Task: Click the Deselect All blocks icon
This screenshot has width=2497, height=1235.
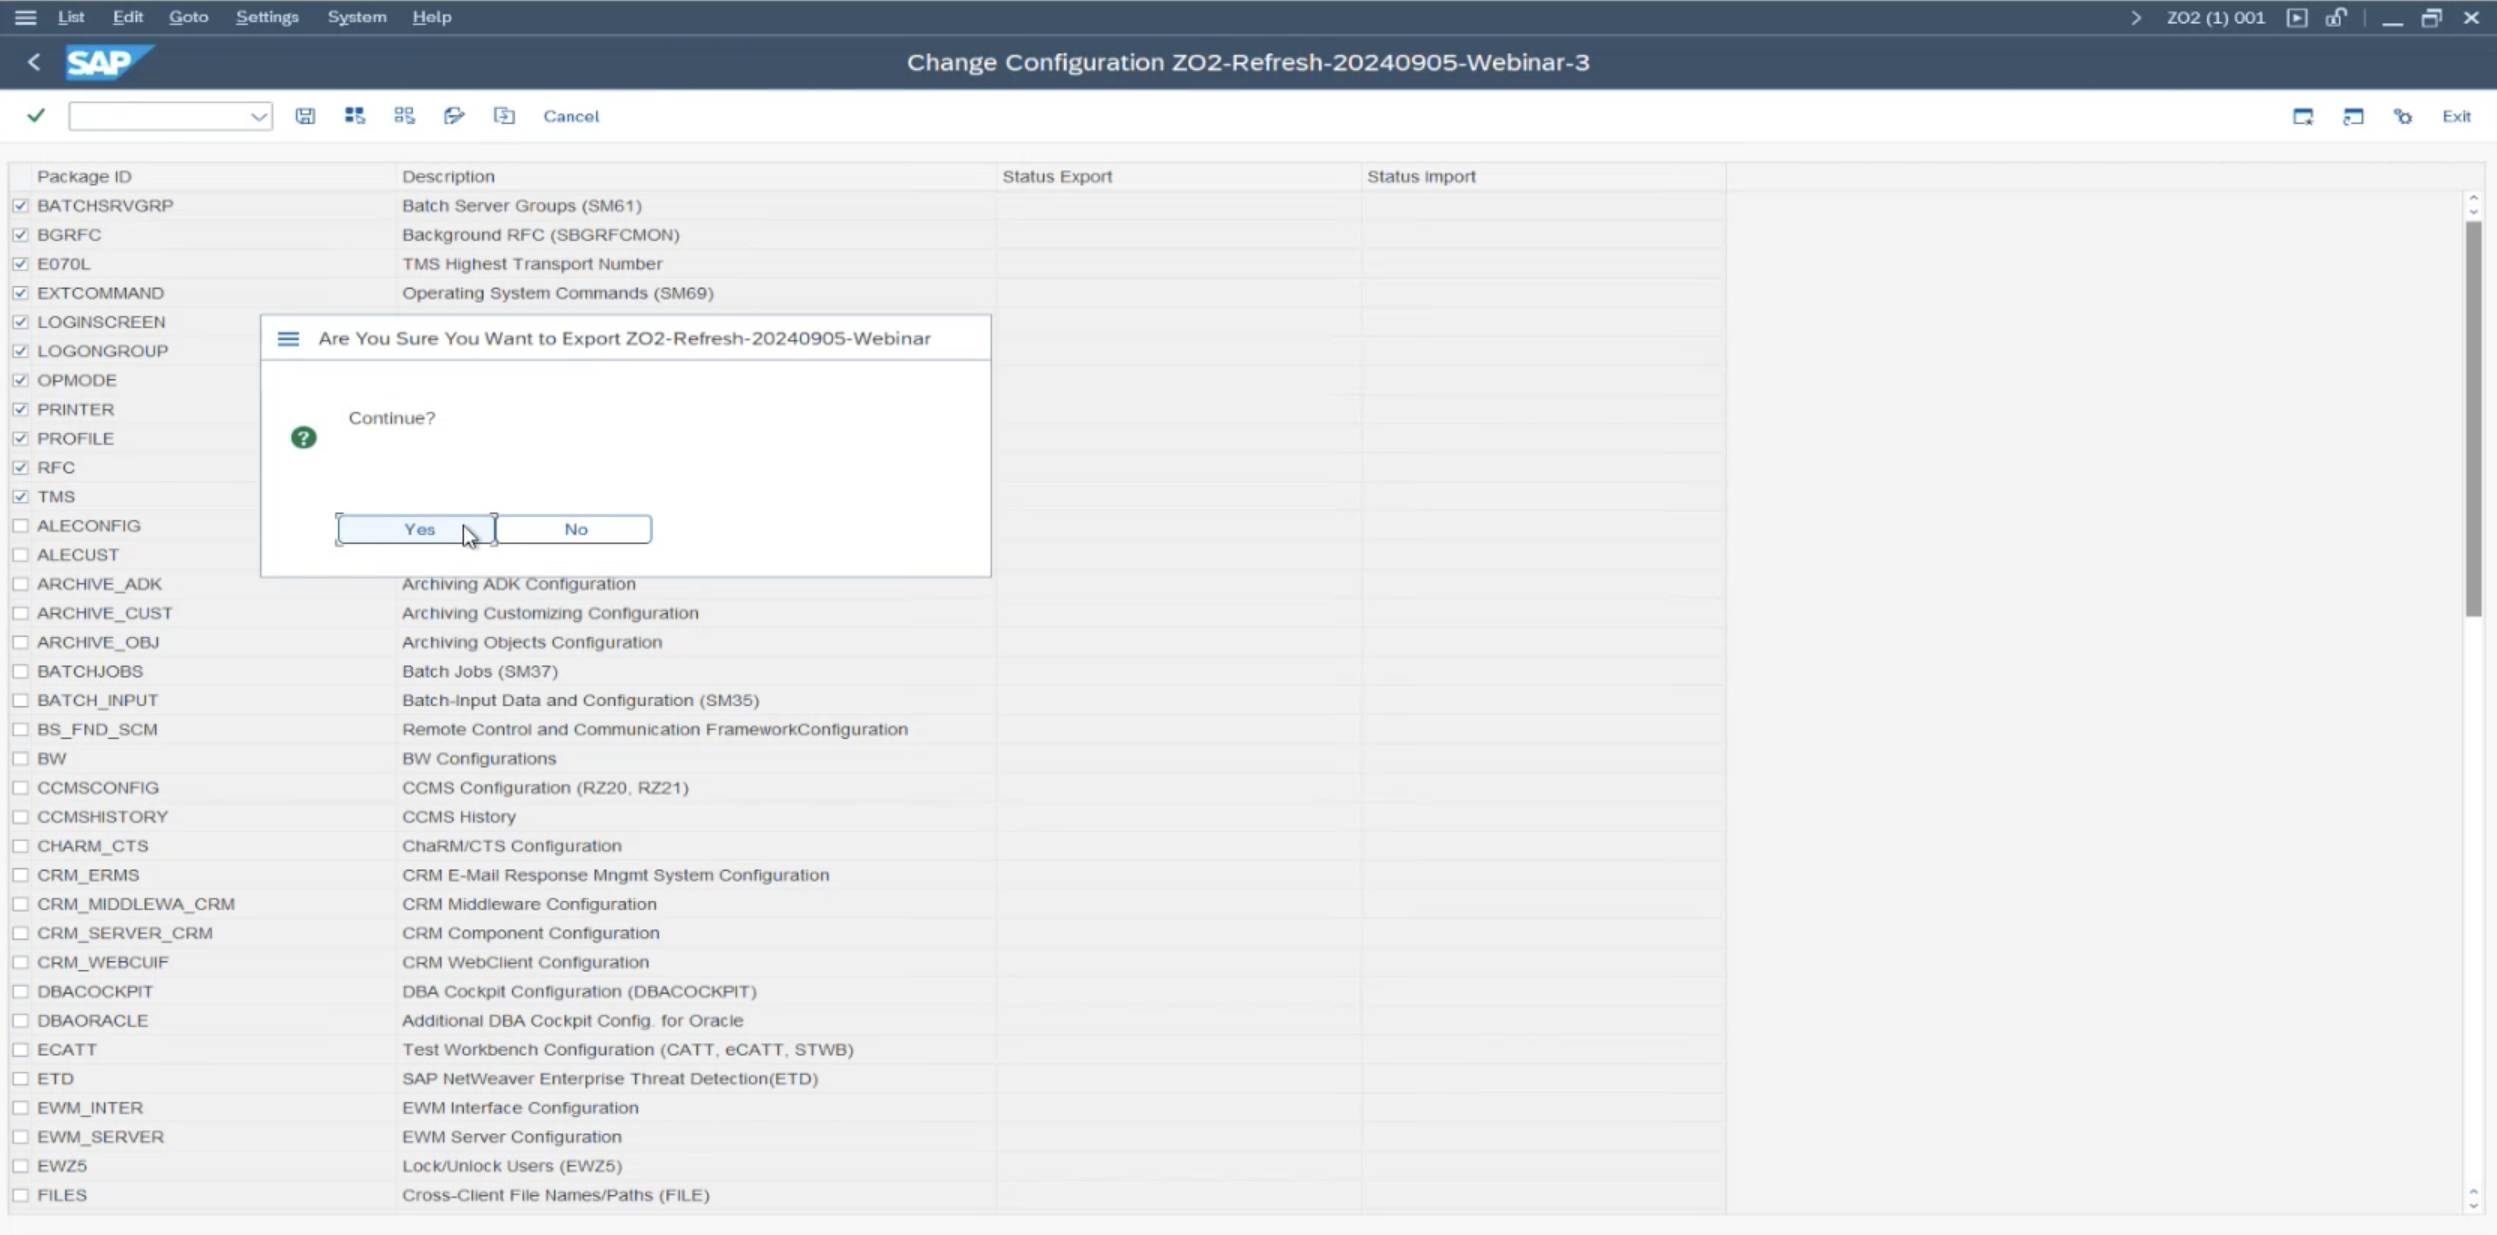Action: click(404, 116)
